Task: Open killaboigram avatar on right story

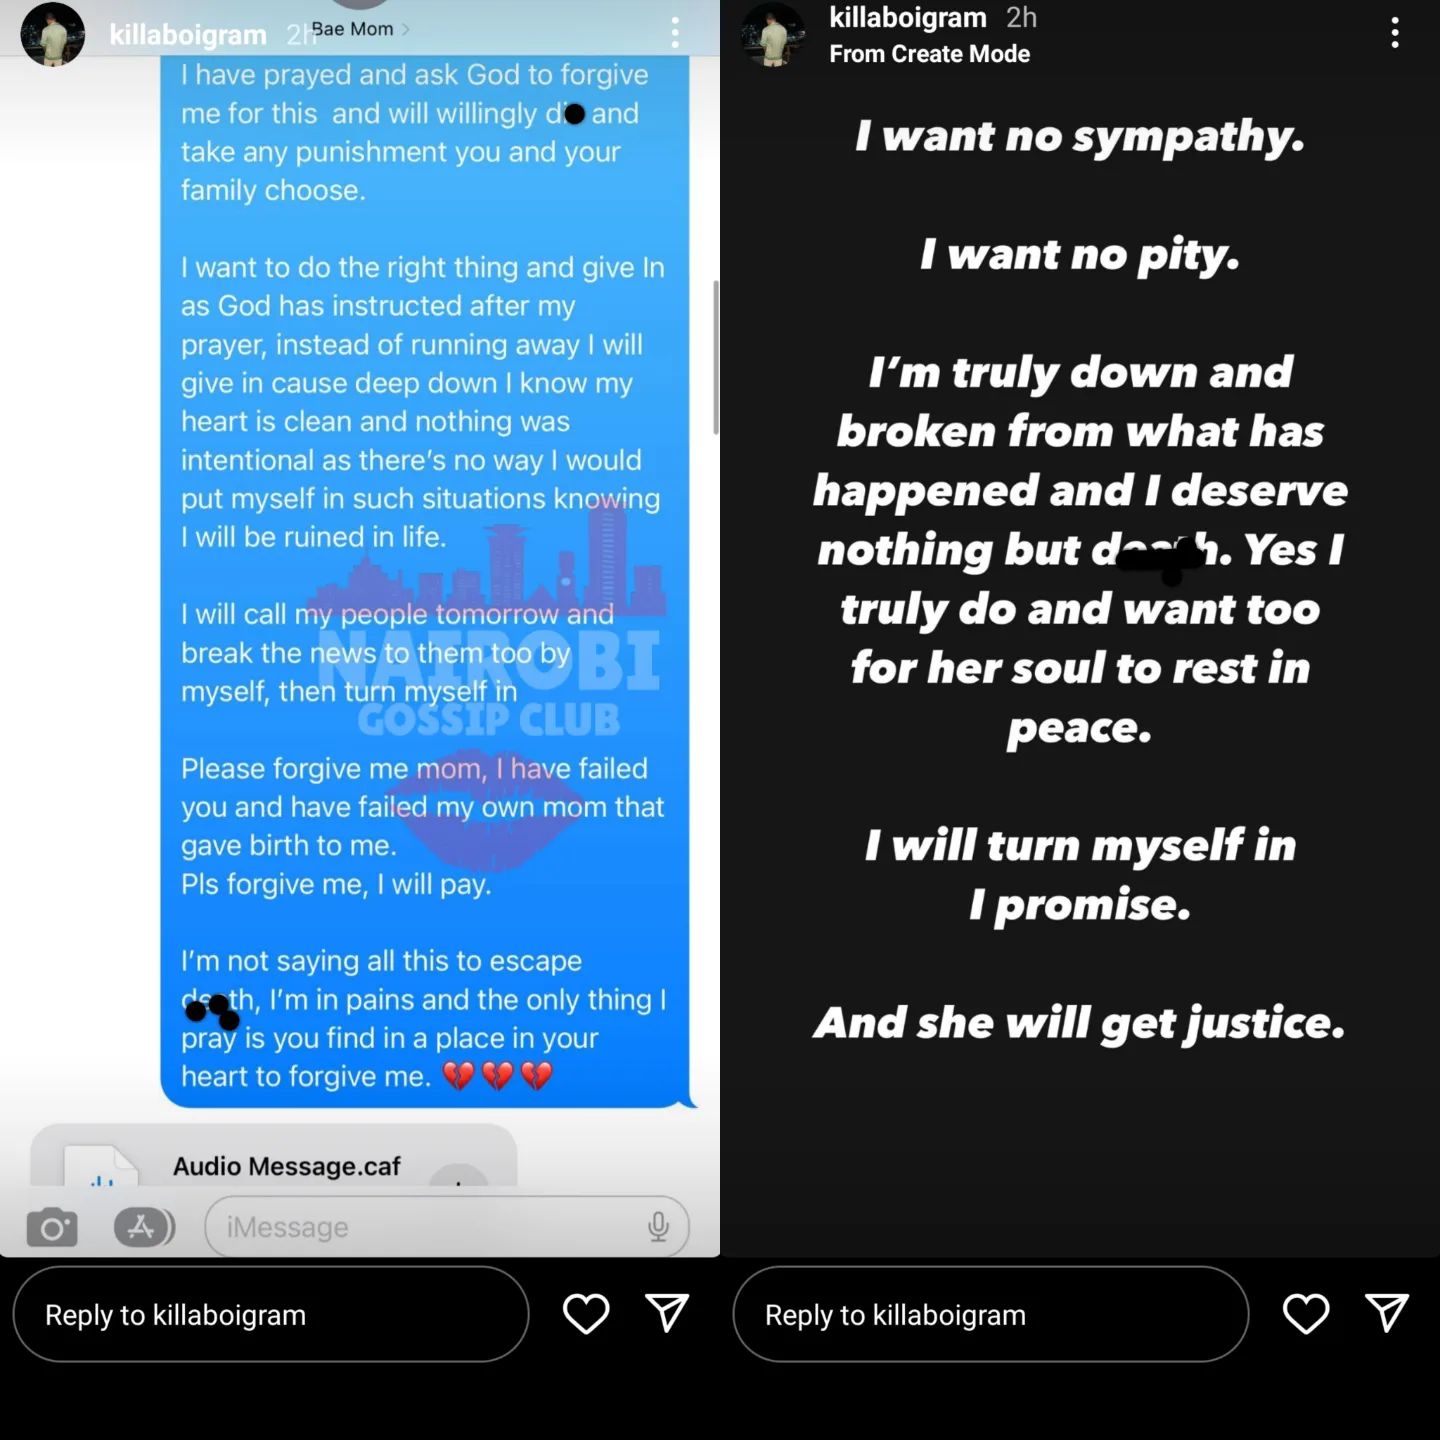Action: pos(773,34)
